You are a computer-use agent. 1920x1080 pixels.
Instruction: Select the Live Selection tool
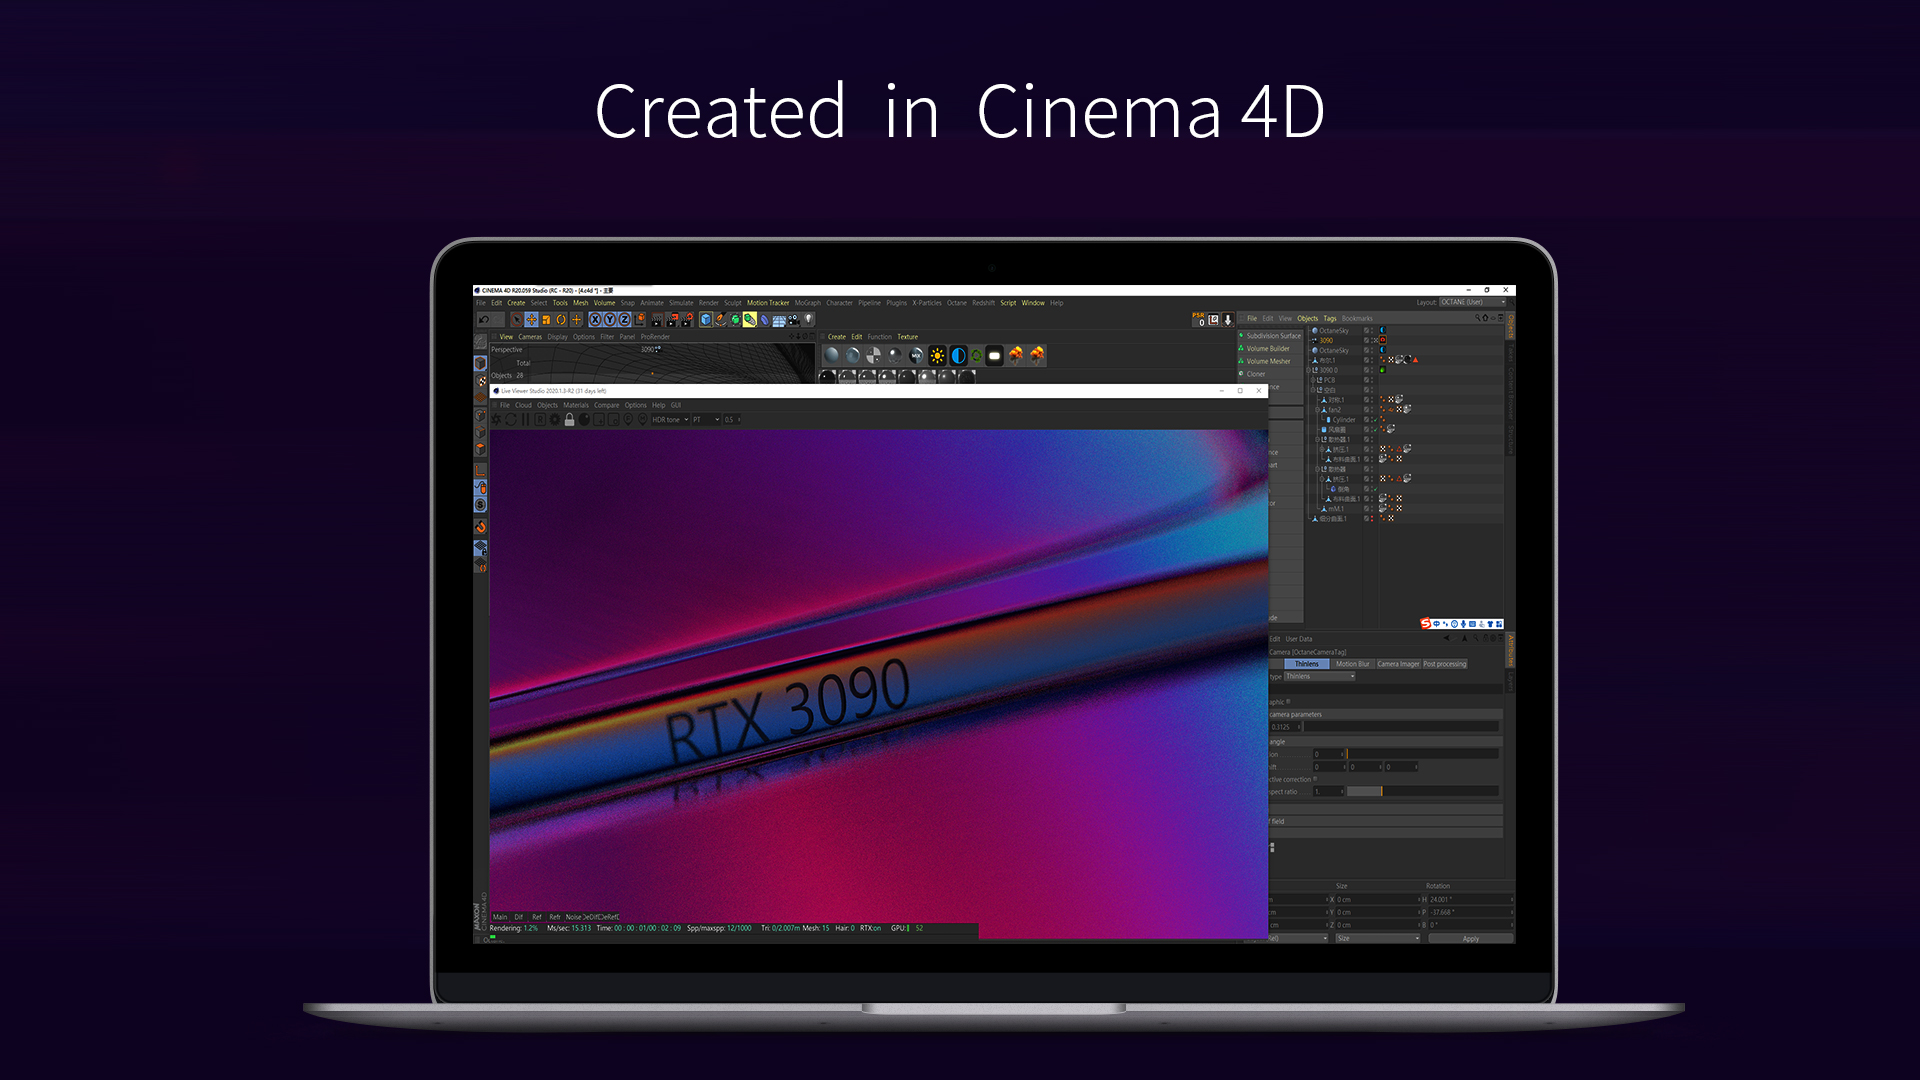click(x=517, y=320)
